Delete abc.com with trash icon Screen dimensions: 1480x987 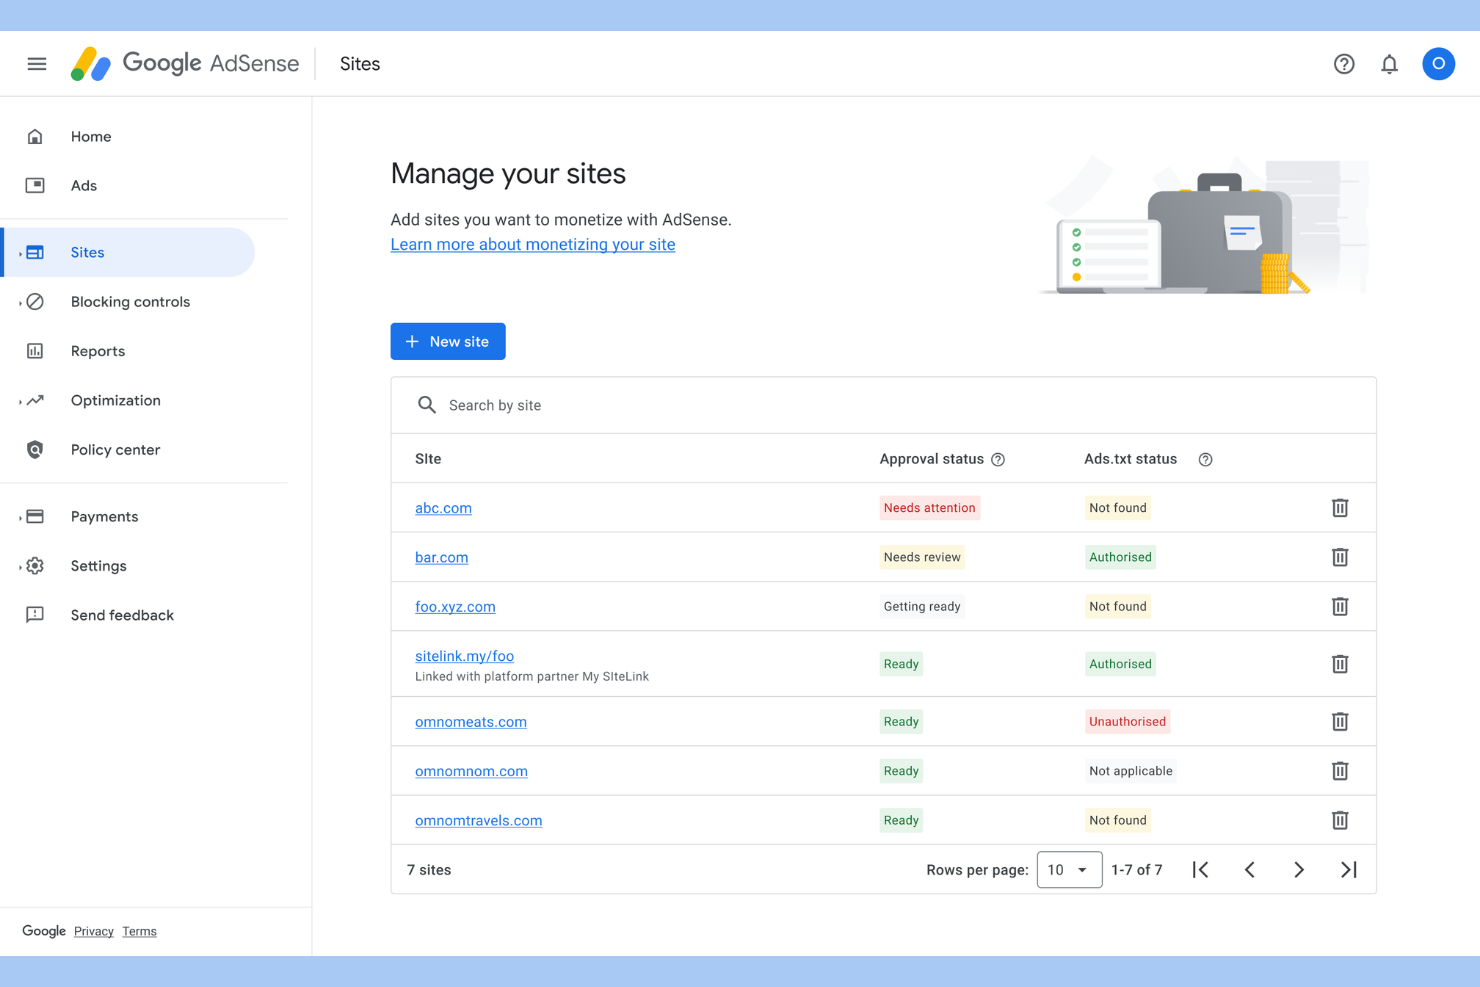[x=1340, y=508]
